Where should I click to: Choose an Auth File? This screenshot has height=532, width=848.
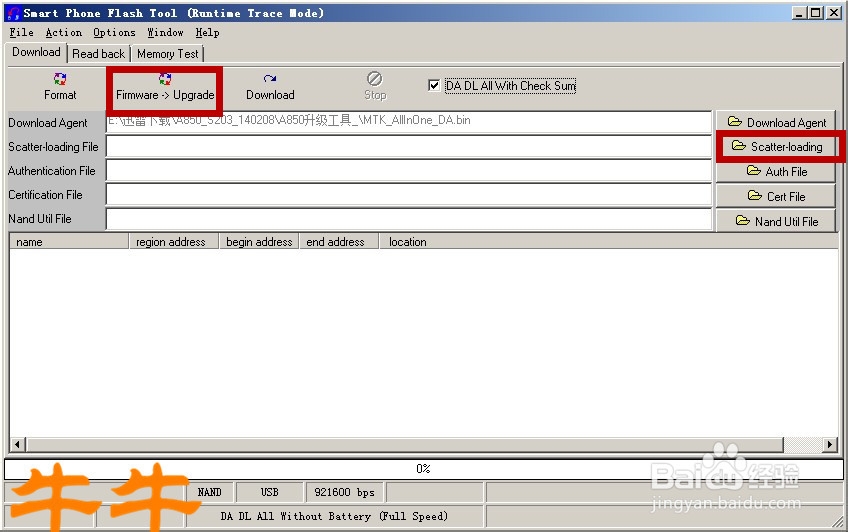[776, 171]
